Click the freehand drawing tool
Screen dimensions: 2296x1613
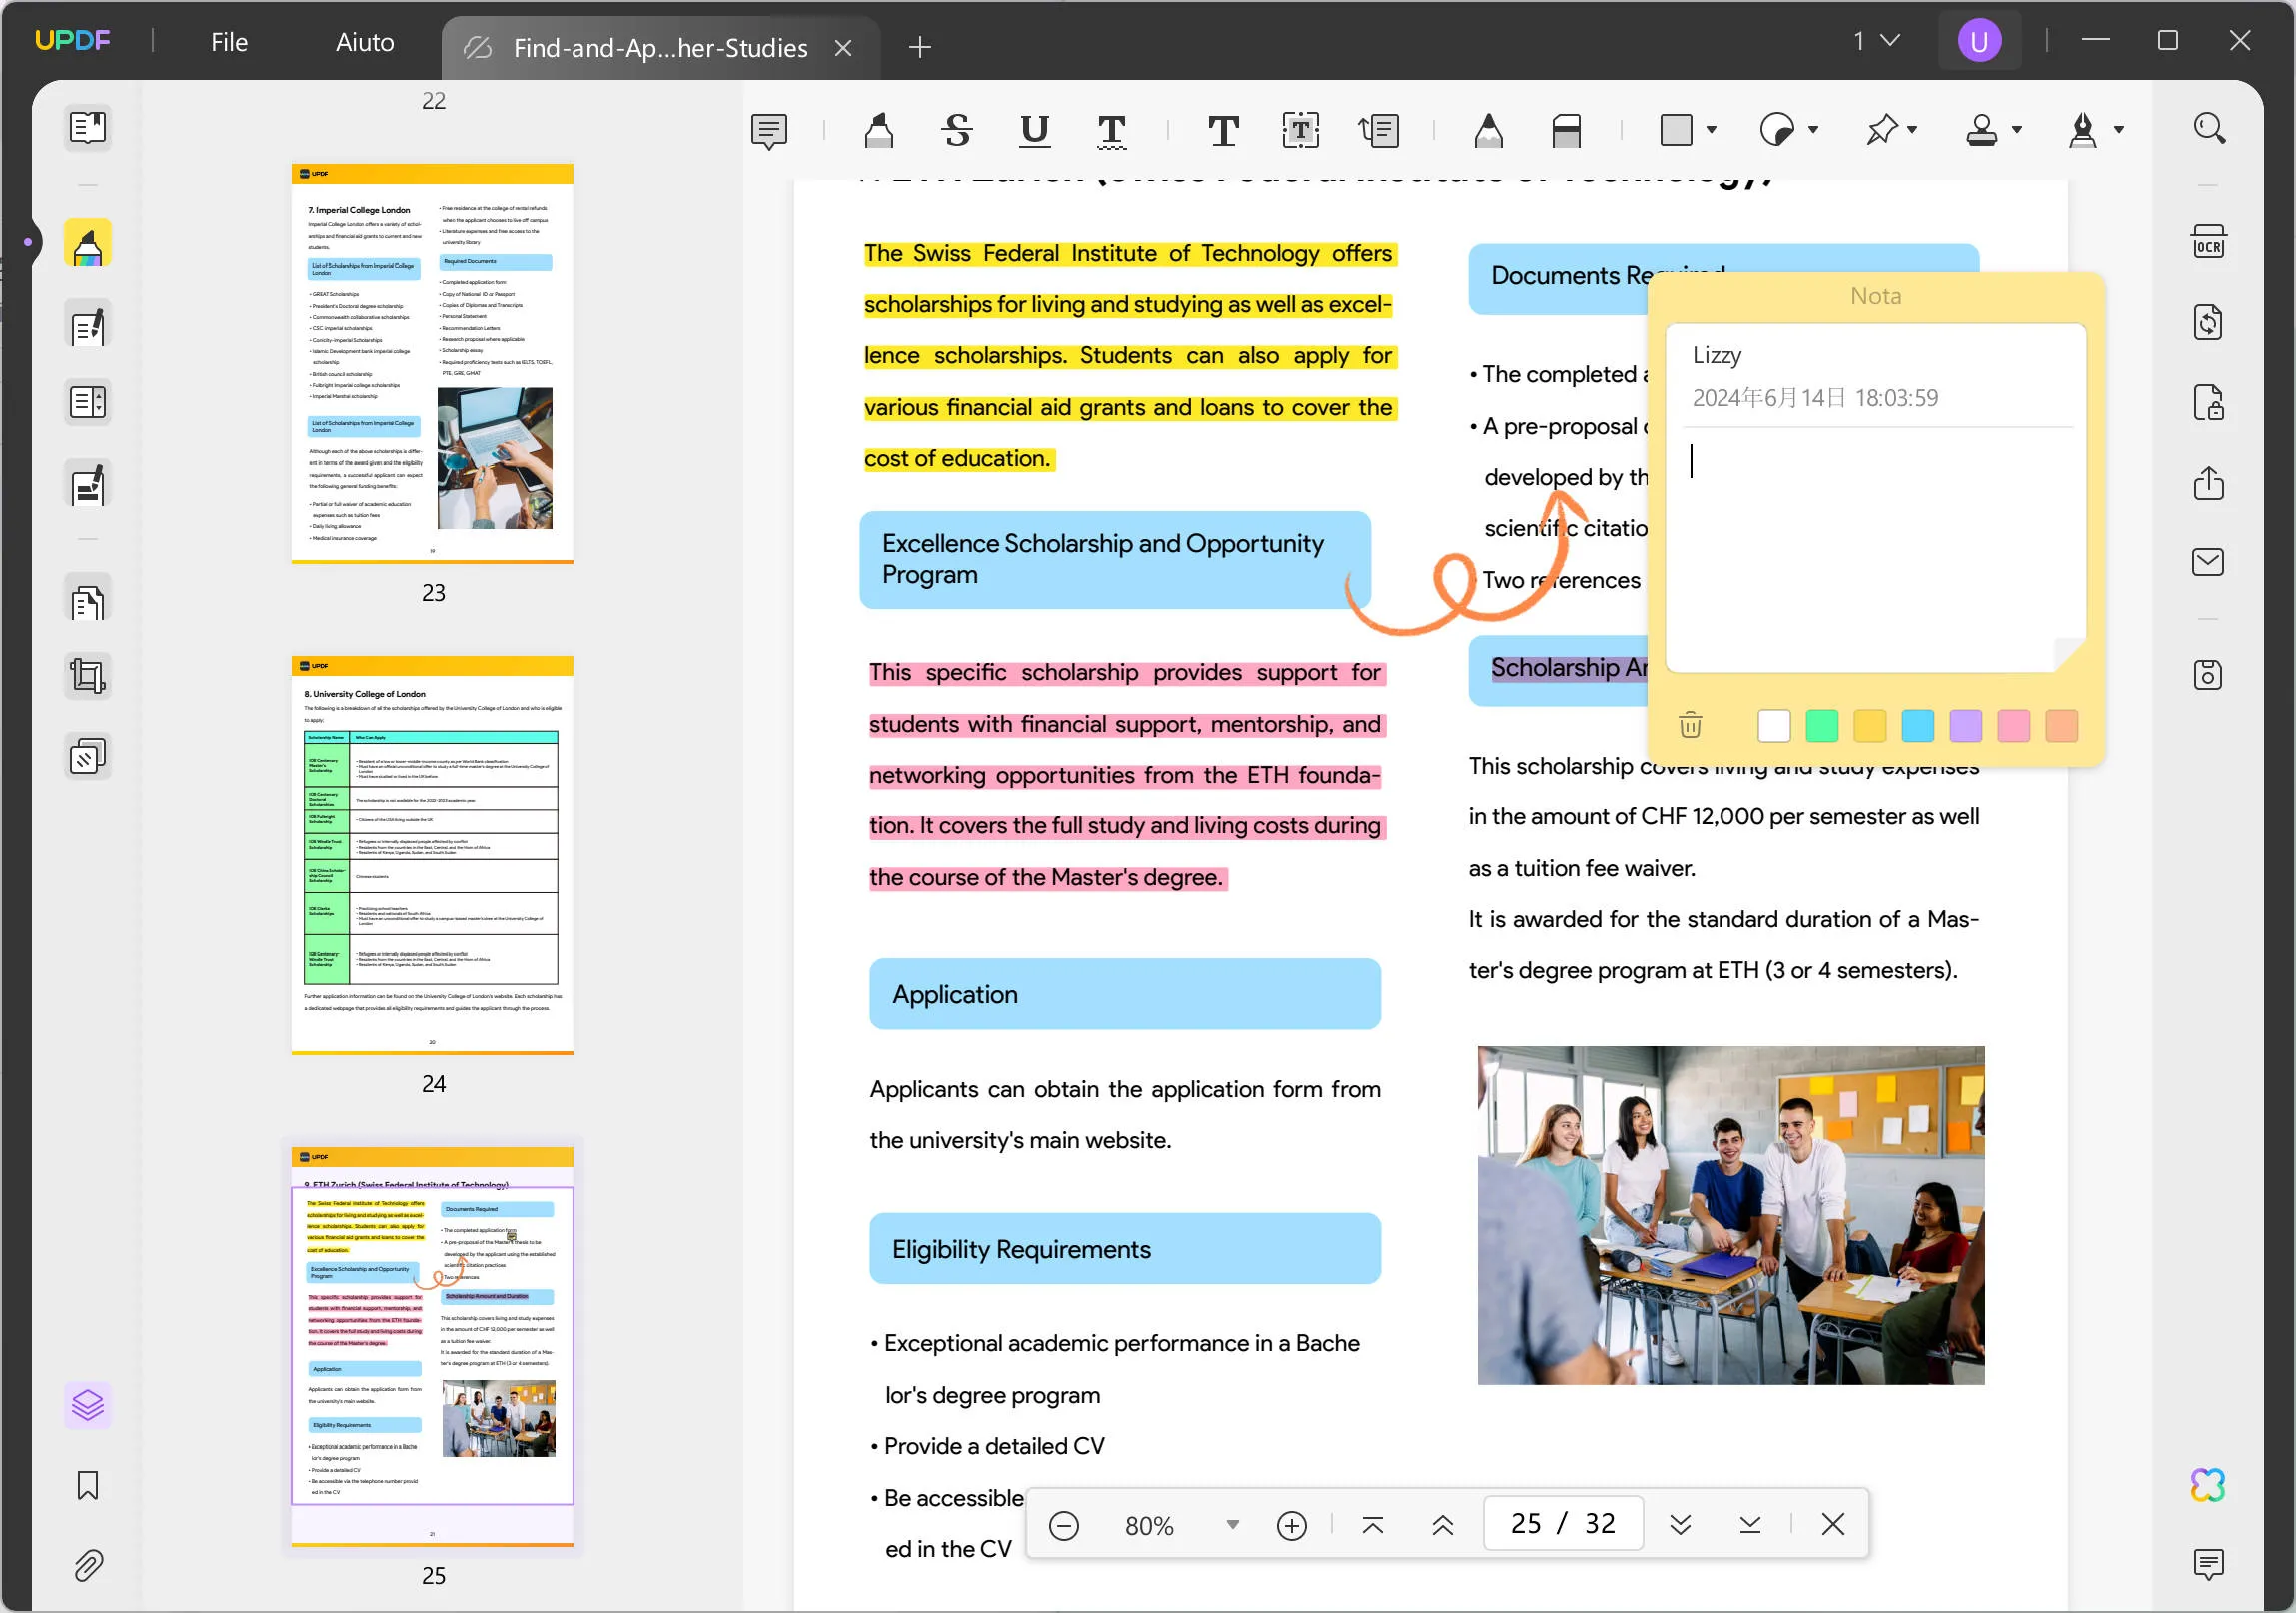[x=1487, y=129]
